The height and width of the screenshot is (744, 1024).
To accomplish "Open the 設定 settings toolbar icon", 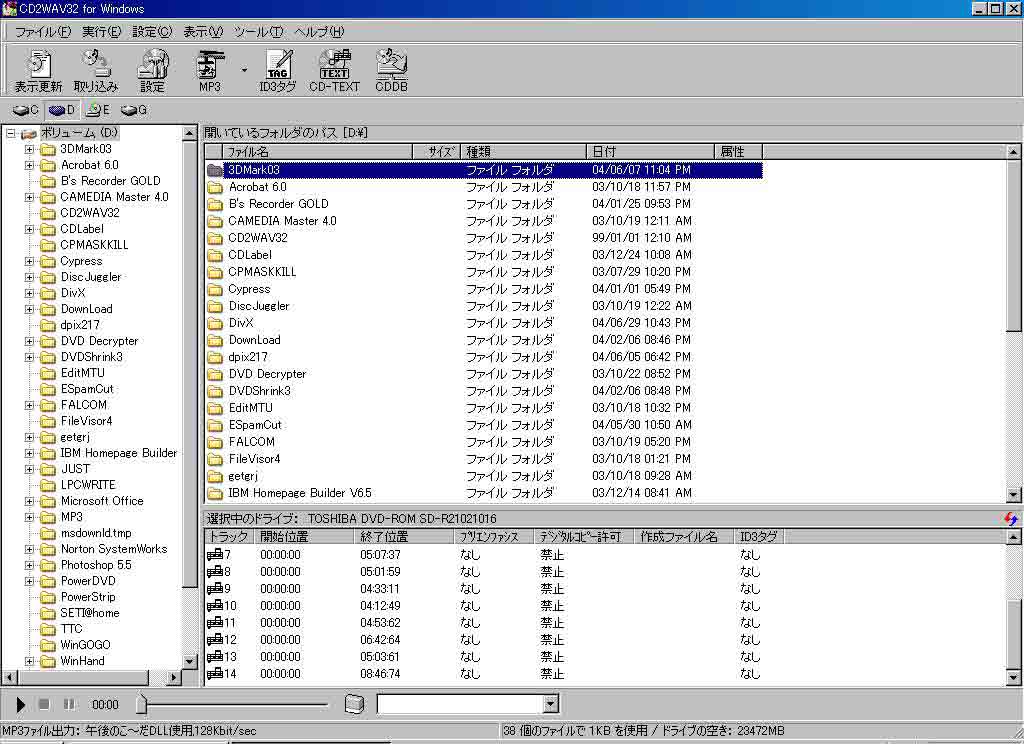I will 152,71.
